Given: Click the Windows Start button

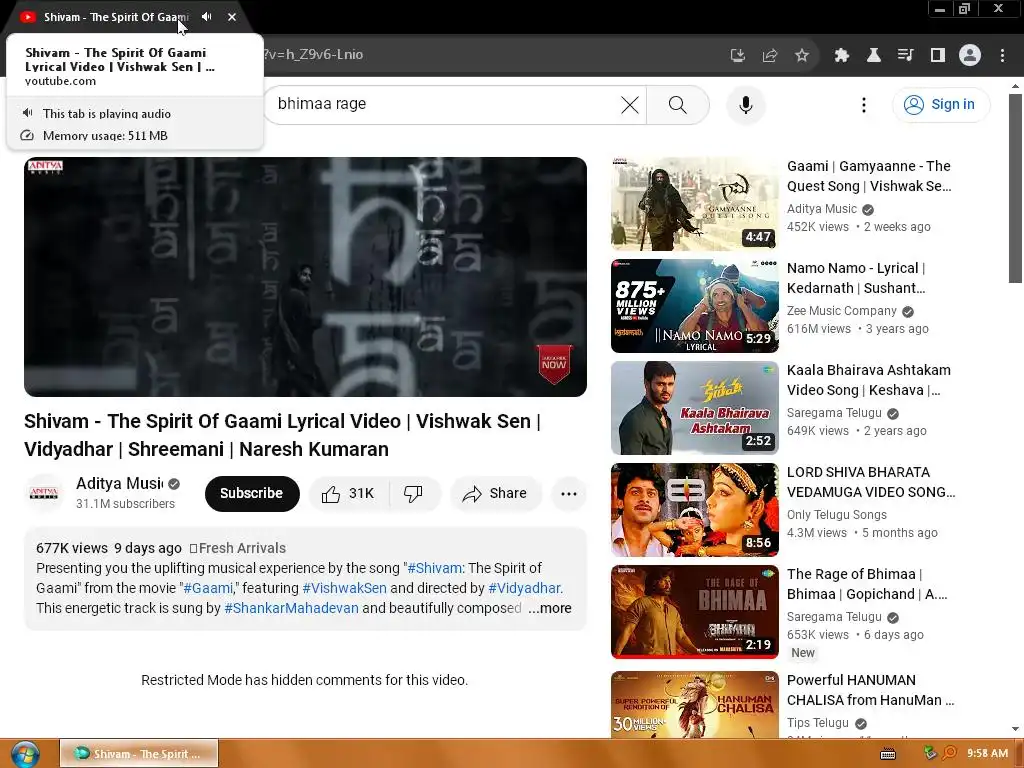Looking at the screenshot, I should [x=25, y=754].
